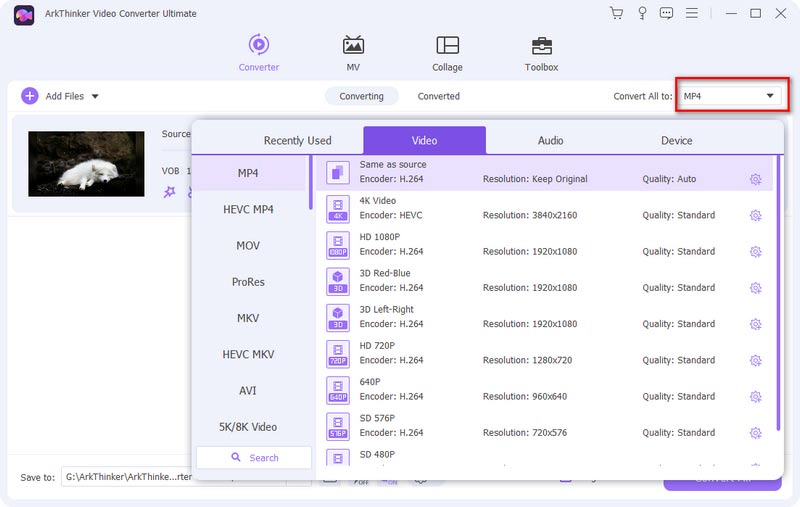This screenshot has height=507, width=800.
Task: Click the key registration icon
Action: click(x=642, y=13)
